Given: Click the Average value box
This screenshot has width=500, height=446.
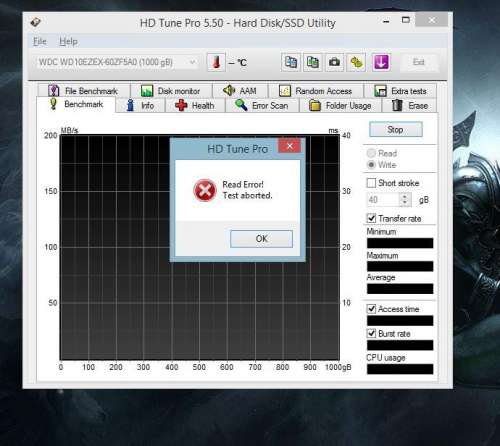Looking at the screenshot, I should tap(400, 289).
